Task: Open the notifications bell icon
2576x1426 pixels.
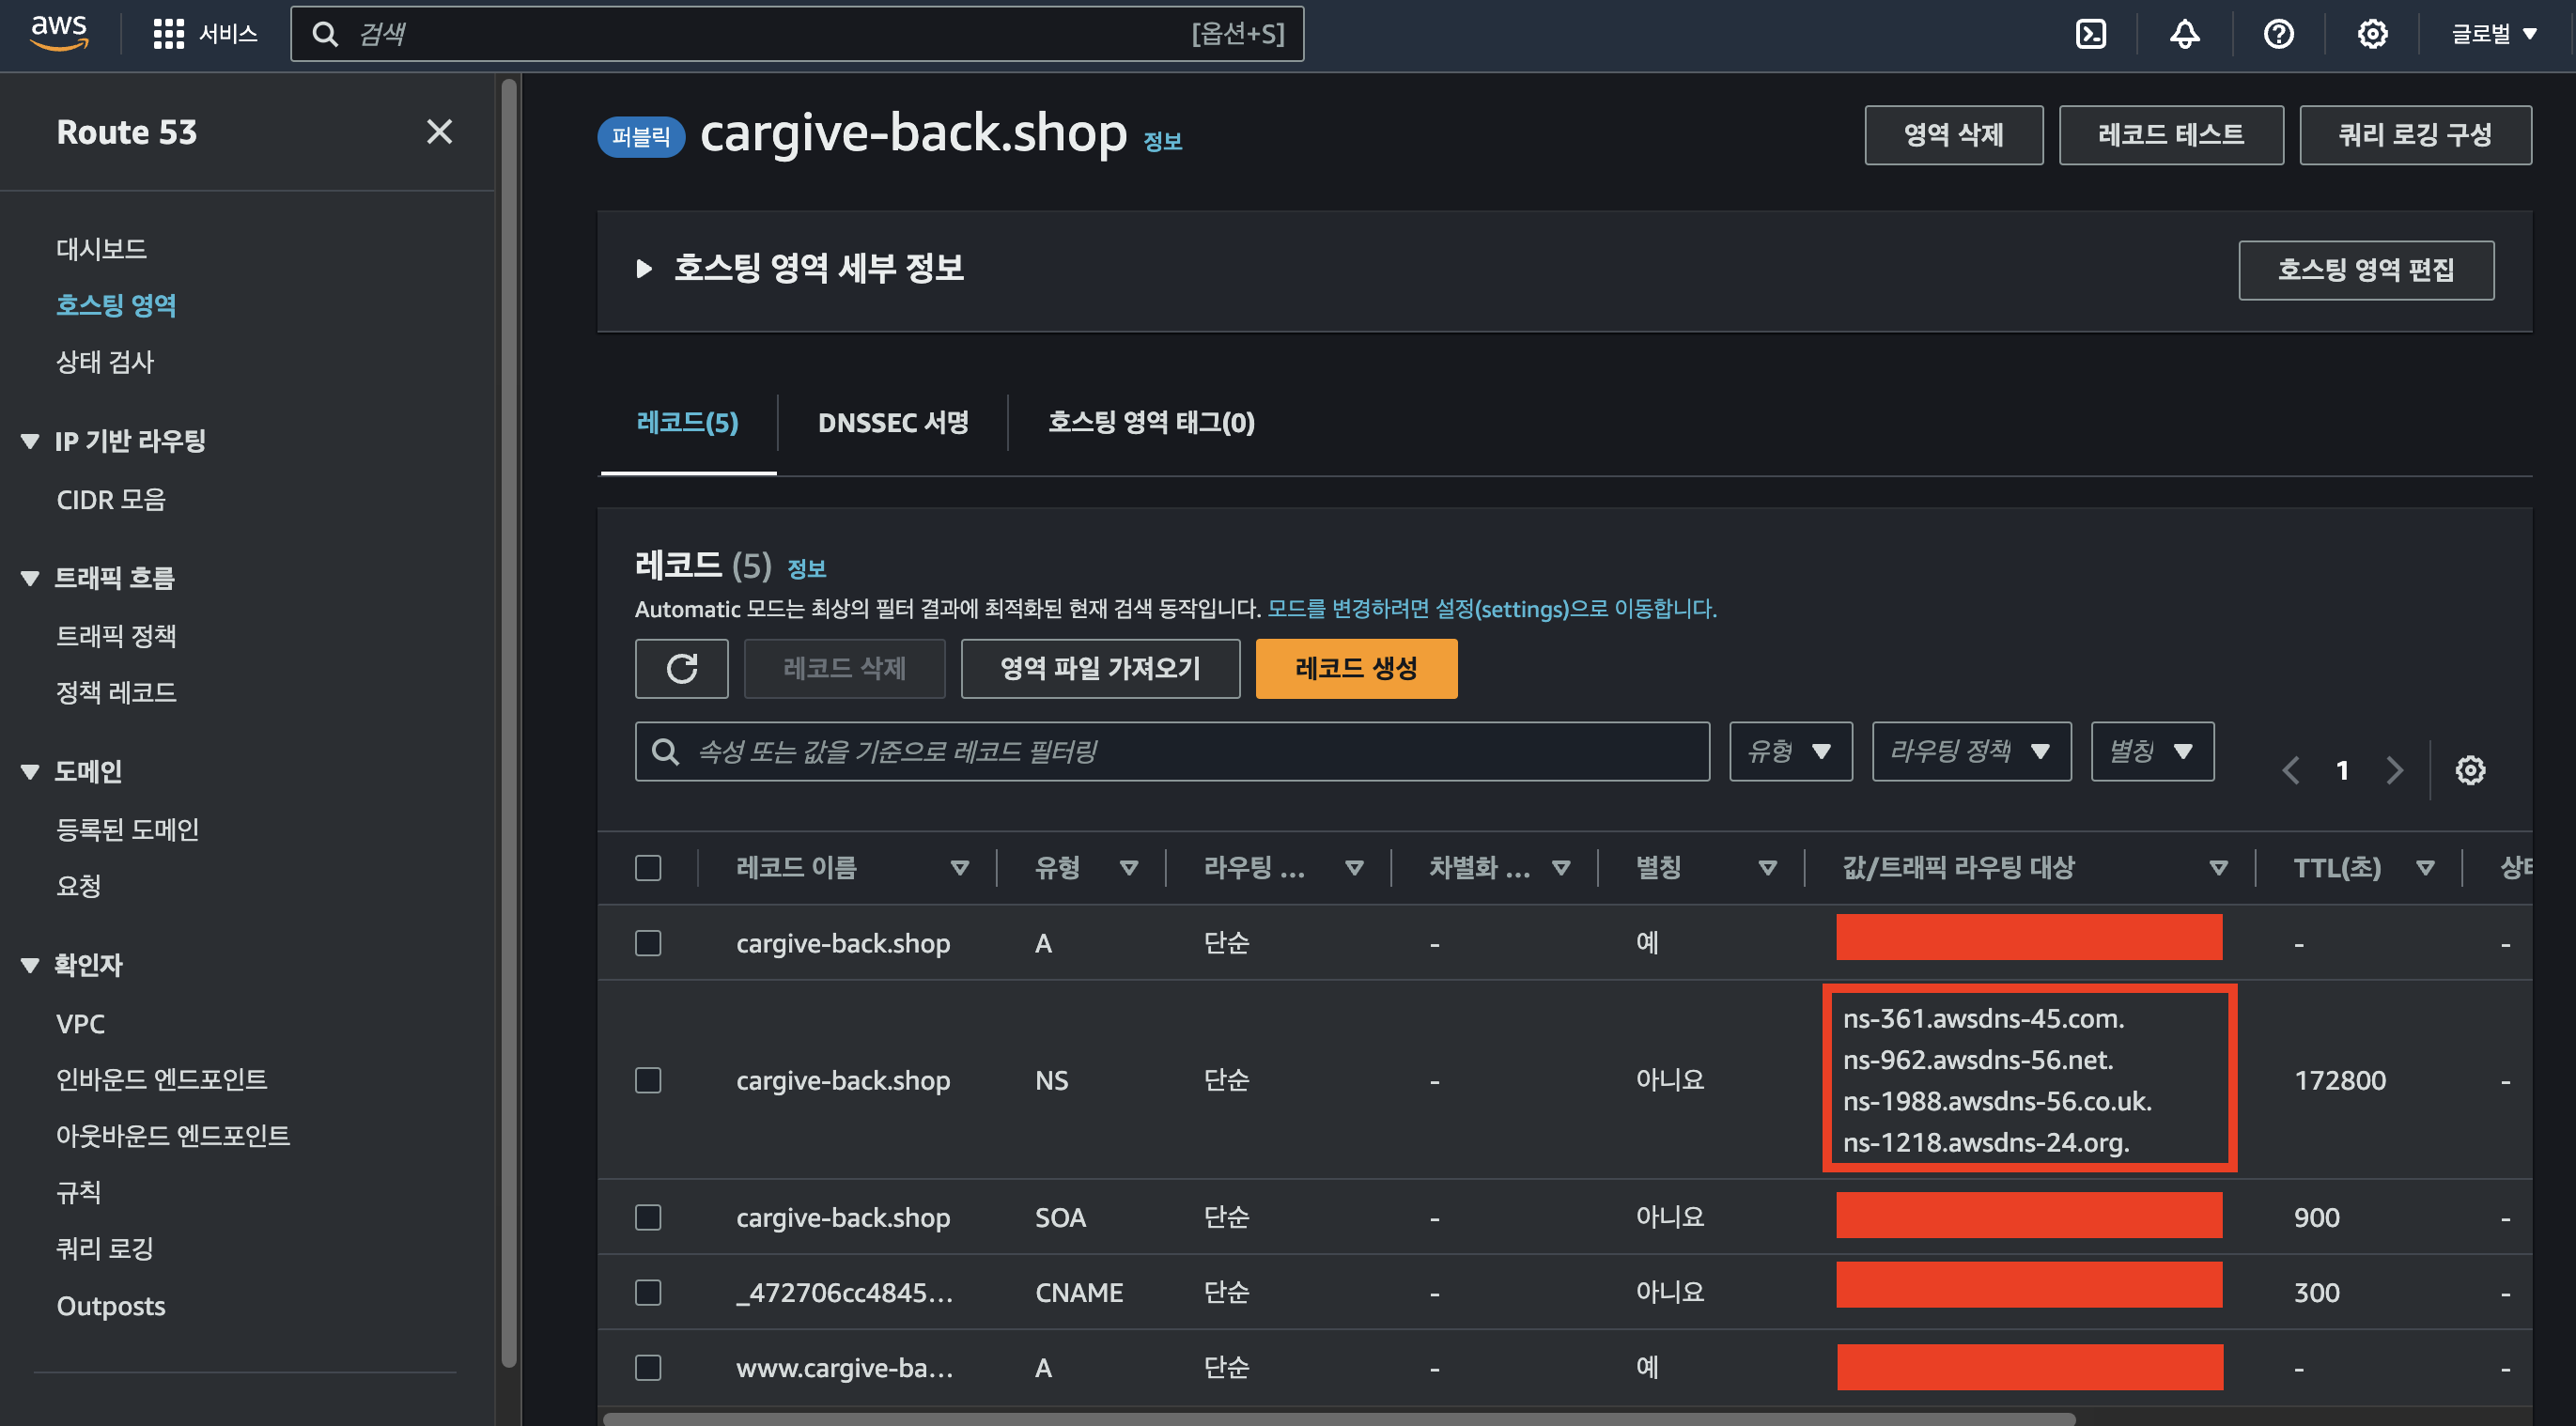Action: [x=2184, y=34]
